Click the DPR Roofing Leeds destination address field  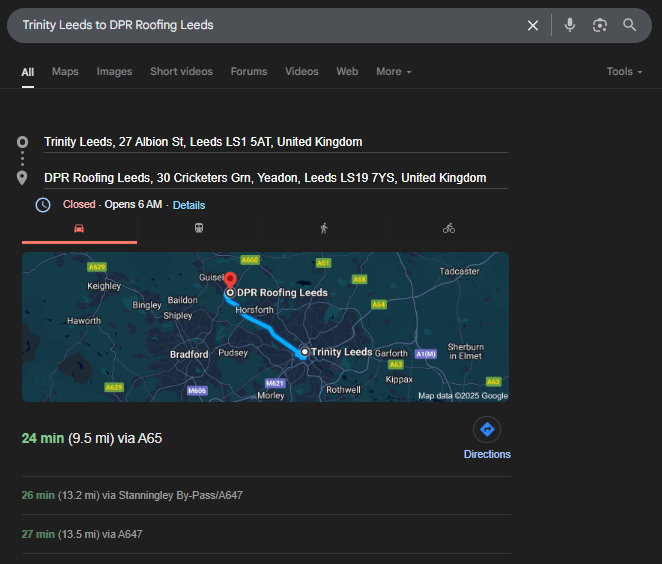pyautogui.click(x=276, y=178)
